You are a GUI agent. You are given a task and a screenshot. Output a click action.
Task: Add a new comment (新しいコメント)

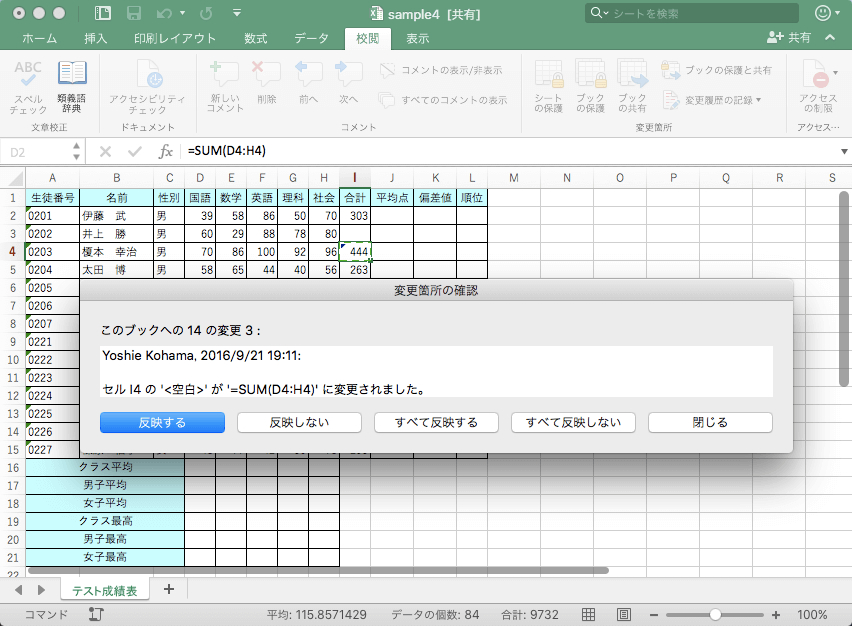tap(225, 86)
